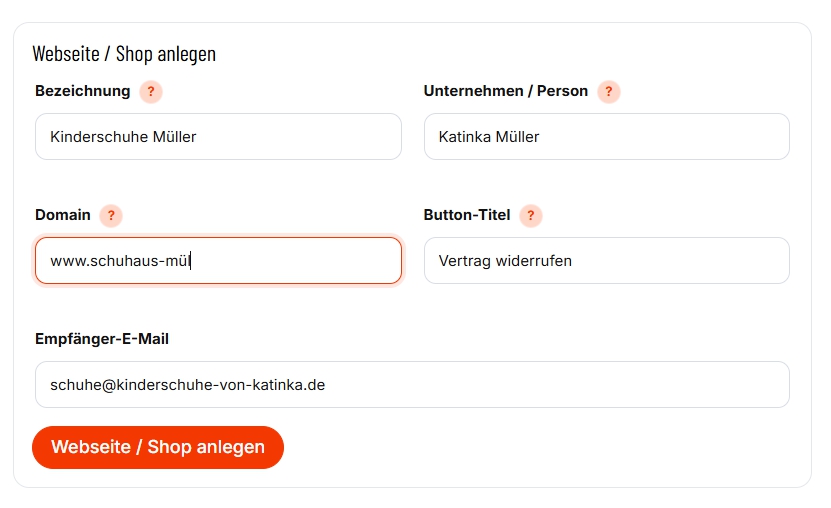This screenshot has width=831, height=508.
Task: Click the help icon next to Bezeichnung
Action: pyautogui.click(x=151, y=92)
